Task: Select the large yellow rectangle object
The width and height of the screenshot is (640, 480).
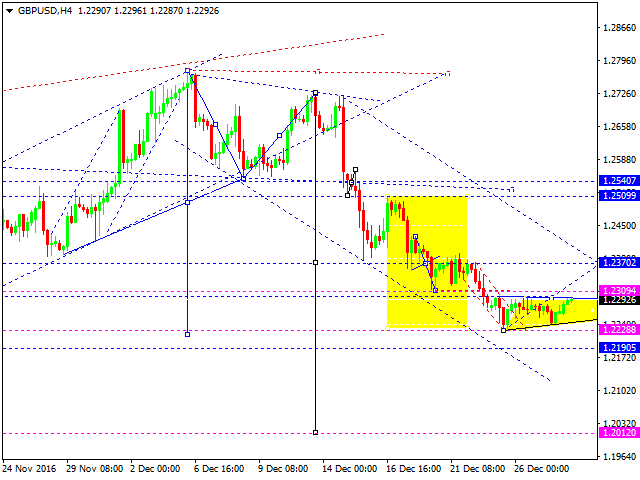Action: point(427,262)
